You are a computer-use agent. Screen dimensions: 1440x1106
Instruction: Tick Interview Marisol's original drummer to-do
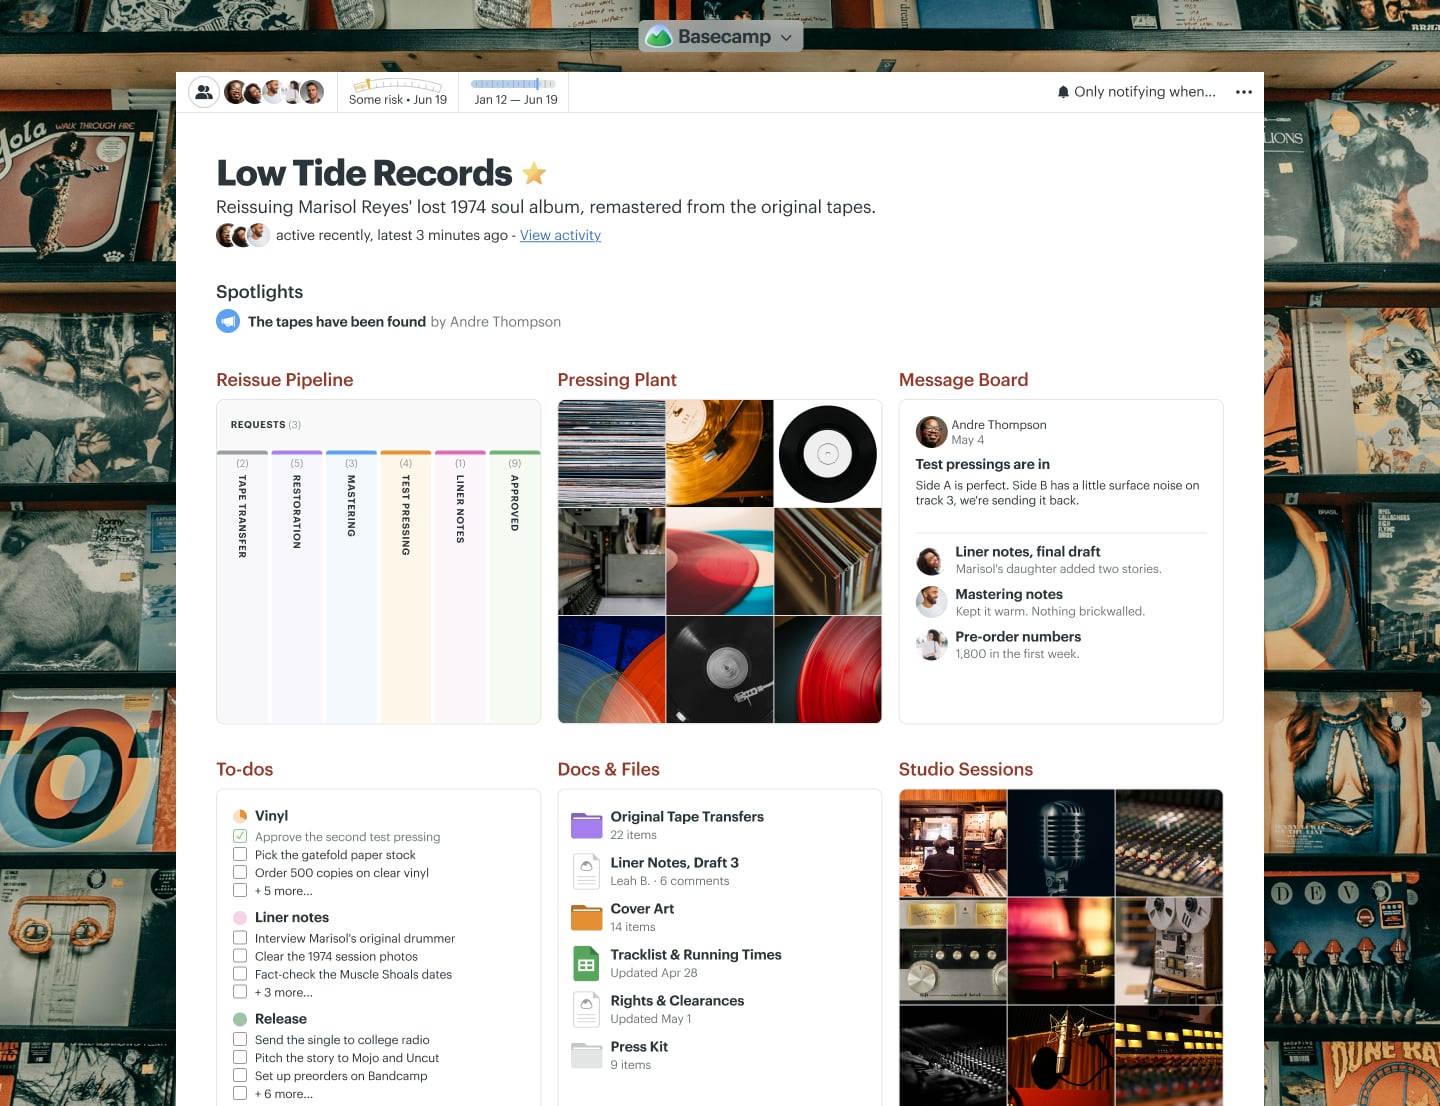click(x=240, y=938)
